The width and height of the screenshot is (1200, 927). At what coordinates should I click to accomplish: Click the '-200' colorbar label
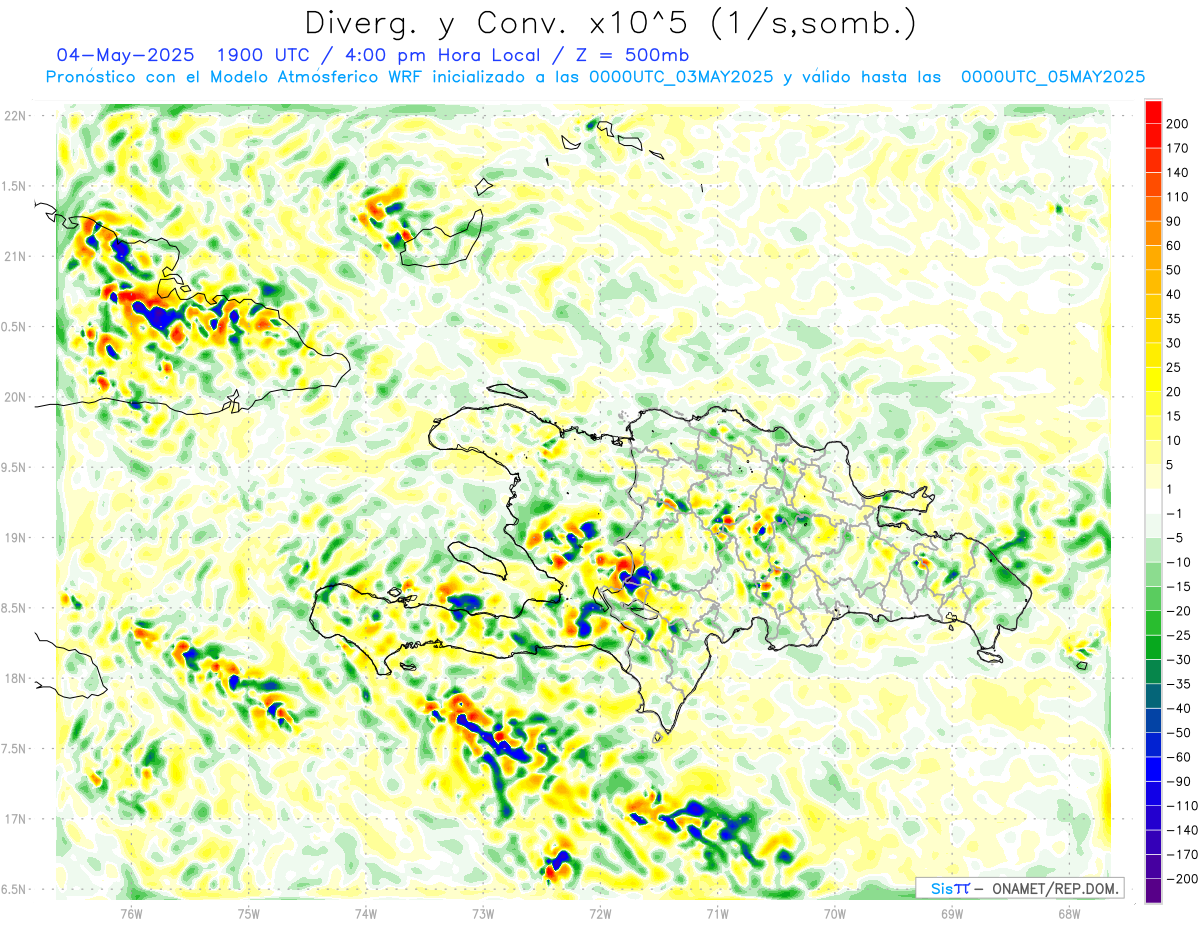[1183, 880]
